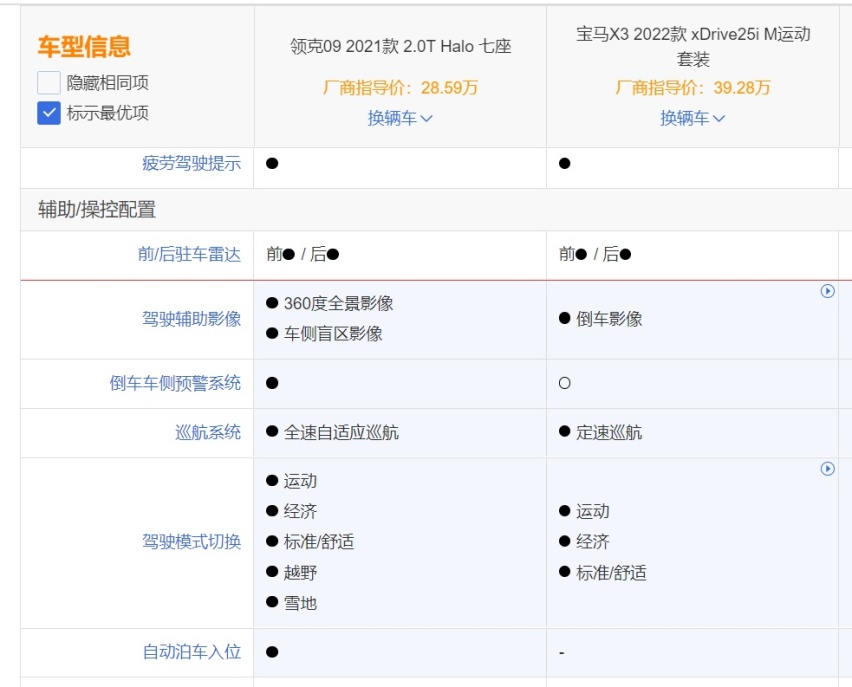The height and width of the screenshot is (687, 852).
Task: Uncheck the 标示最优项 checkbox
Action: [49, 113]
